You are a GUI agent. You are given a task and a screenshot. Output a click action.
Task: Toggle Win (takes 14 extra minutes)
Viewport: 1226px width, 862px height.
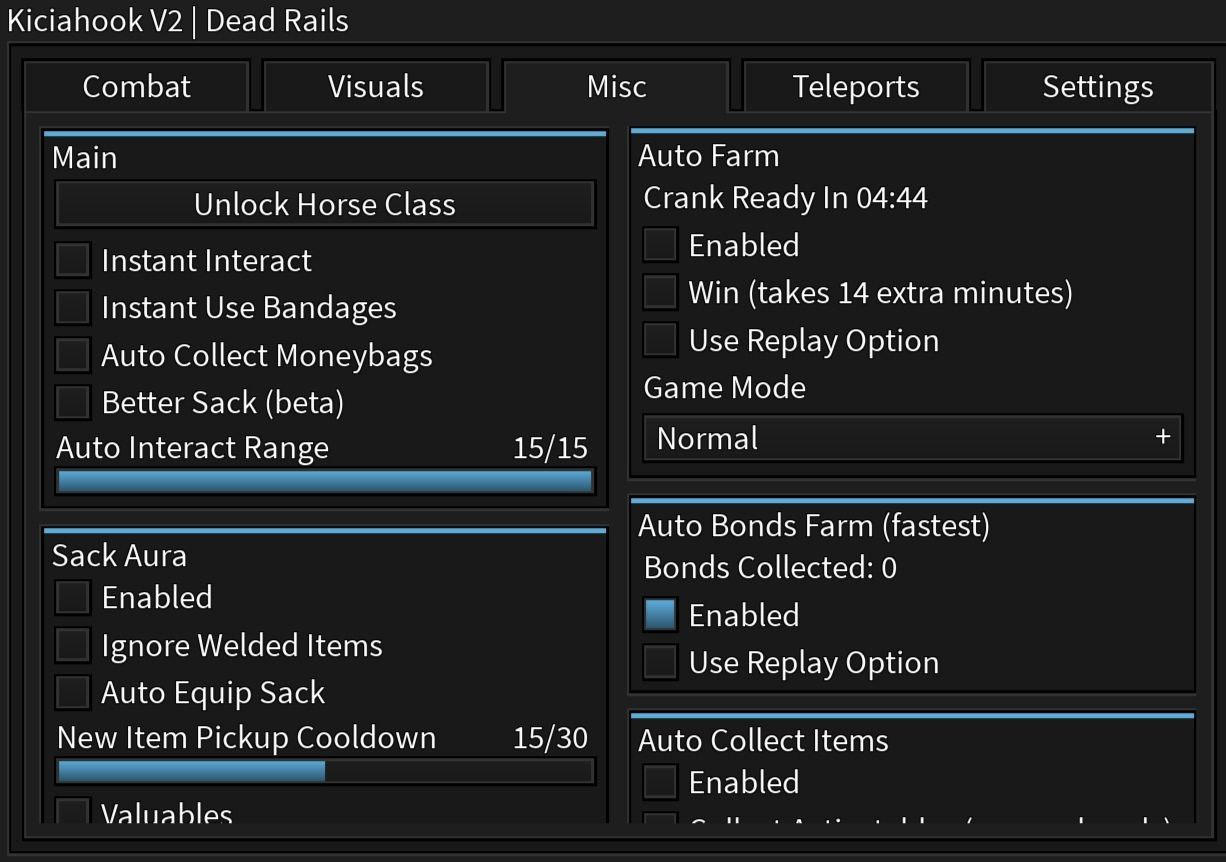coord(660,292)
